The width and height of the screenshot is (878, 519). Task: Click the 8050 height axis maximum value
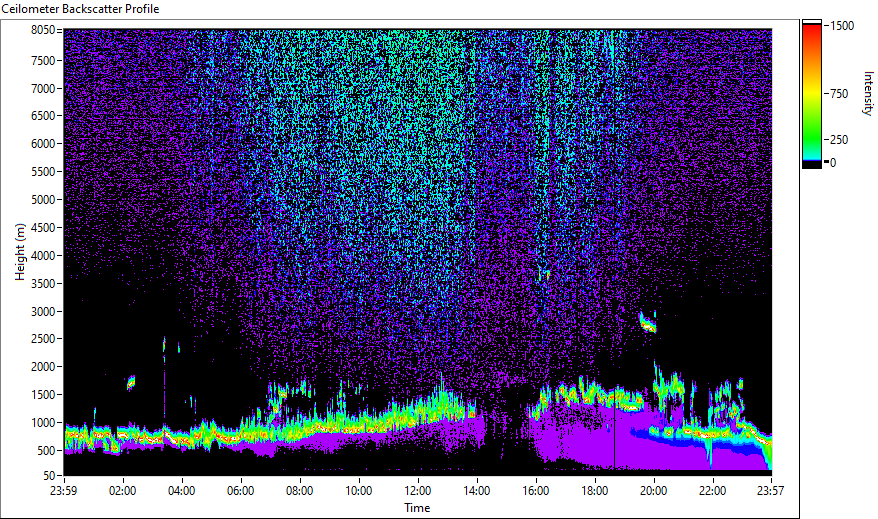[43, 30]
